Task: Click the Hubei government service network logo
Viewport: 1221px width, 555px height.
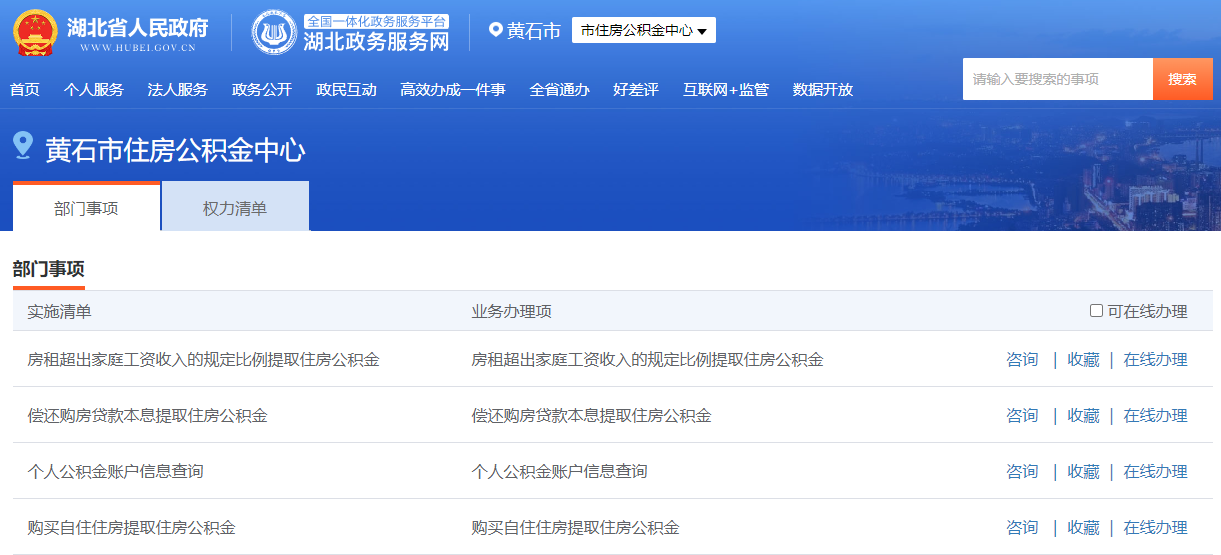Action: pos(274,32)
